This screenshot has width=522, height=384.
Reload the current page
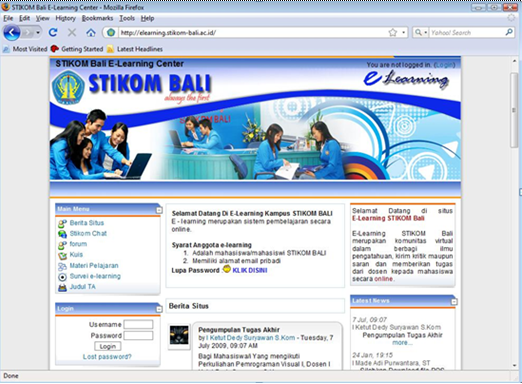pos(53,32)
